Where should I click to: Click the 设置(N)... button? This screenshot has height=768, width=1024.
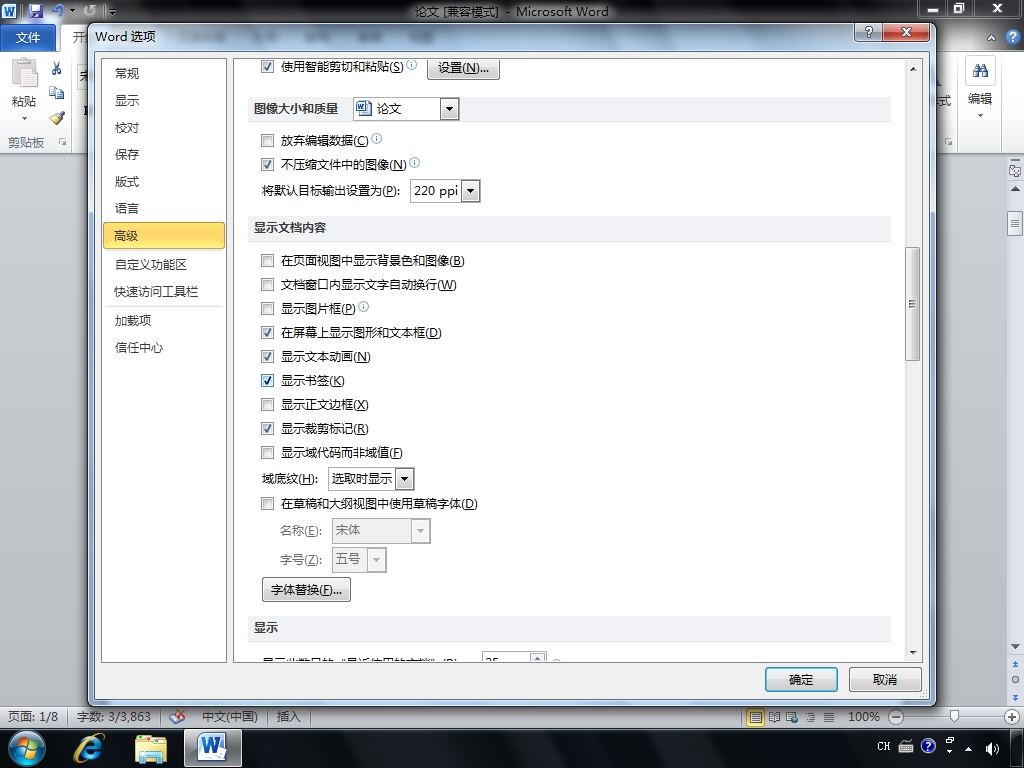(463, 68)
